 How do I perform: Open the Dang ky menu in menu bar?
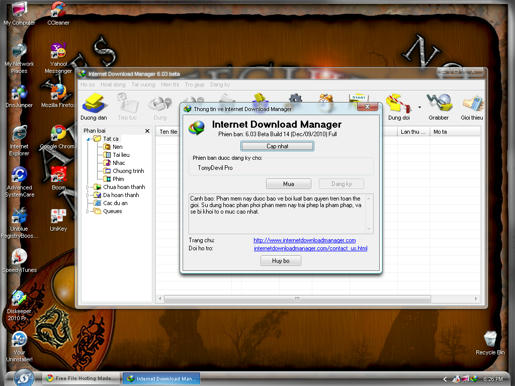coord(220,85)
